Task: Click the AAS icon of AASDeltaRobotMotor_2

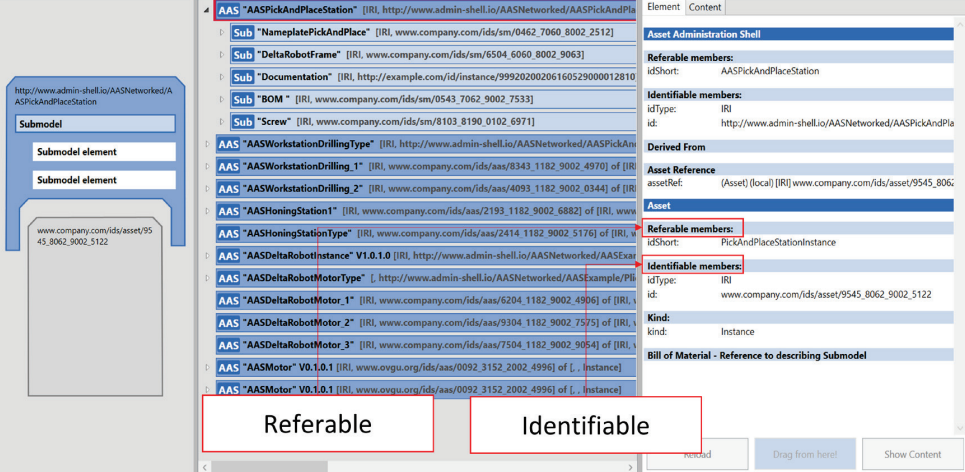Action: pos(228,322)
